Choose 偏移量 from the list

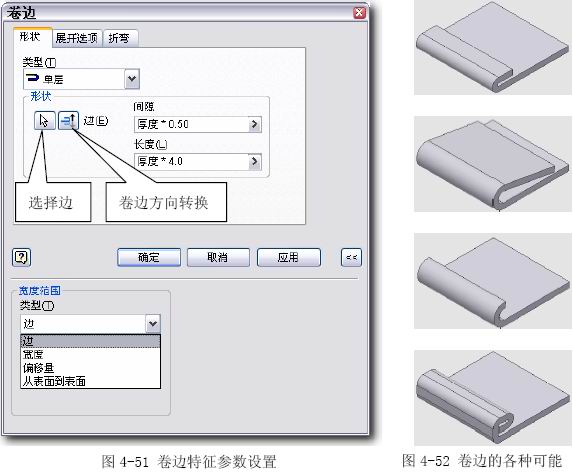[90, 368]
